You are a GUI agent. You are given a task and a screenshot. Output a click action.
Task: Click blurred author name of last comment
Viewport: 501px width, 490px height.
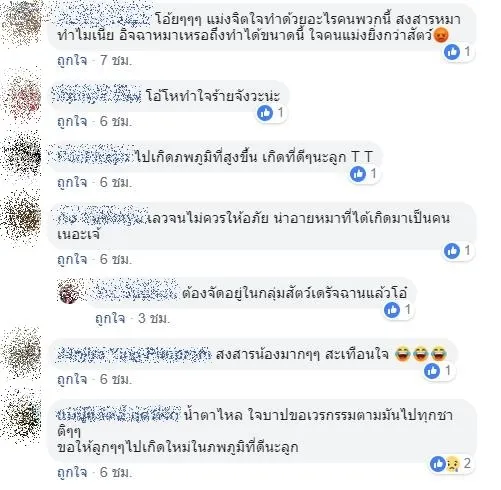pos(118,416)
